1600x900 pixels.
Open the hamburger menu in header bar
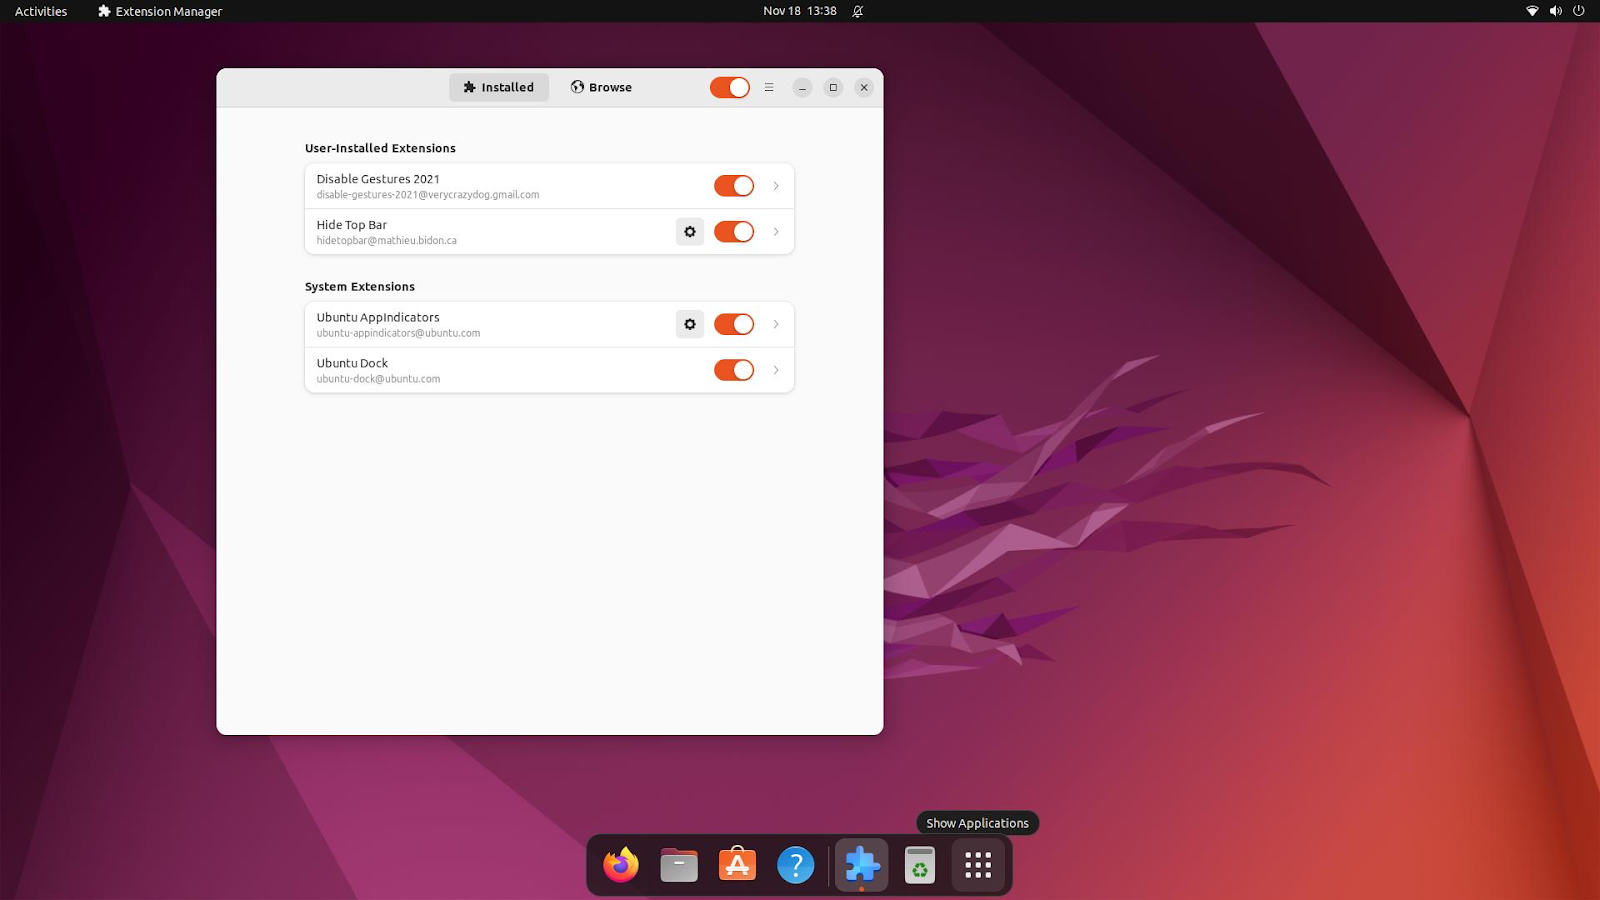coord(769,87)
